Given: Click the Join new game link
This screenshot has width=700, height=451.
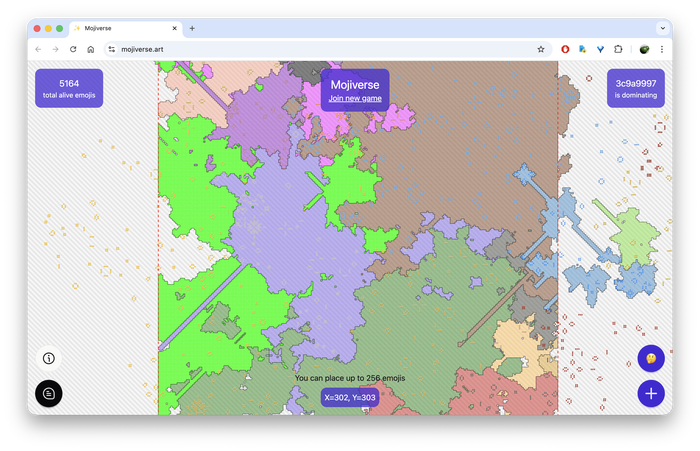Looking at the screenshot, I should (x=355, y=99).
